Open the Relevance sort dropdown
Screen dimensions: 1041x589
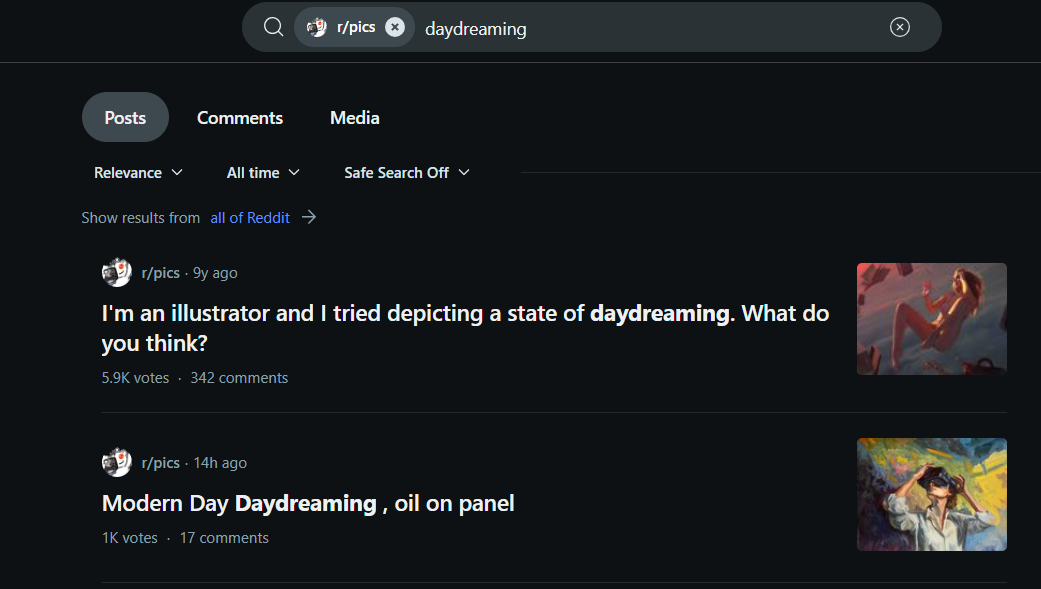[138, 173]
